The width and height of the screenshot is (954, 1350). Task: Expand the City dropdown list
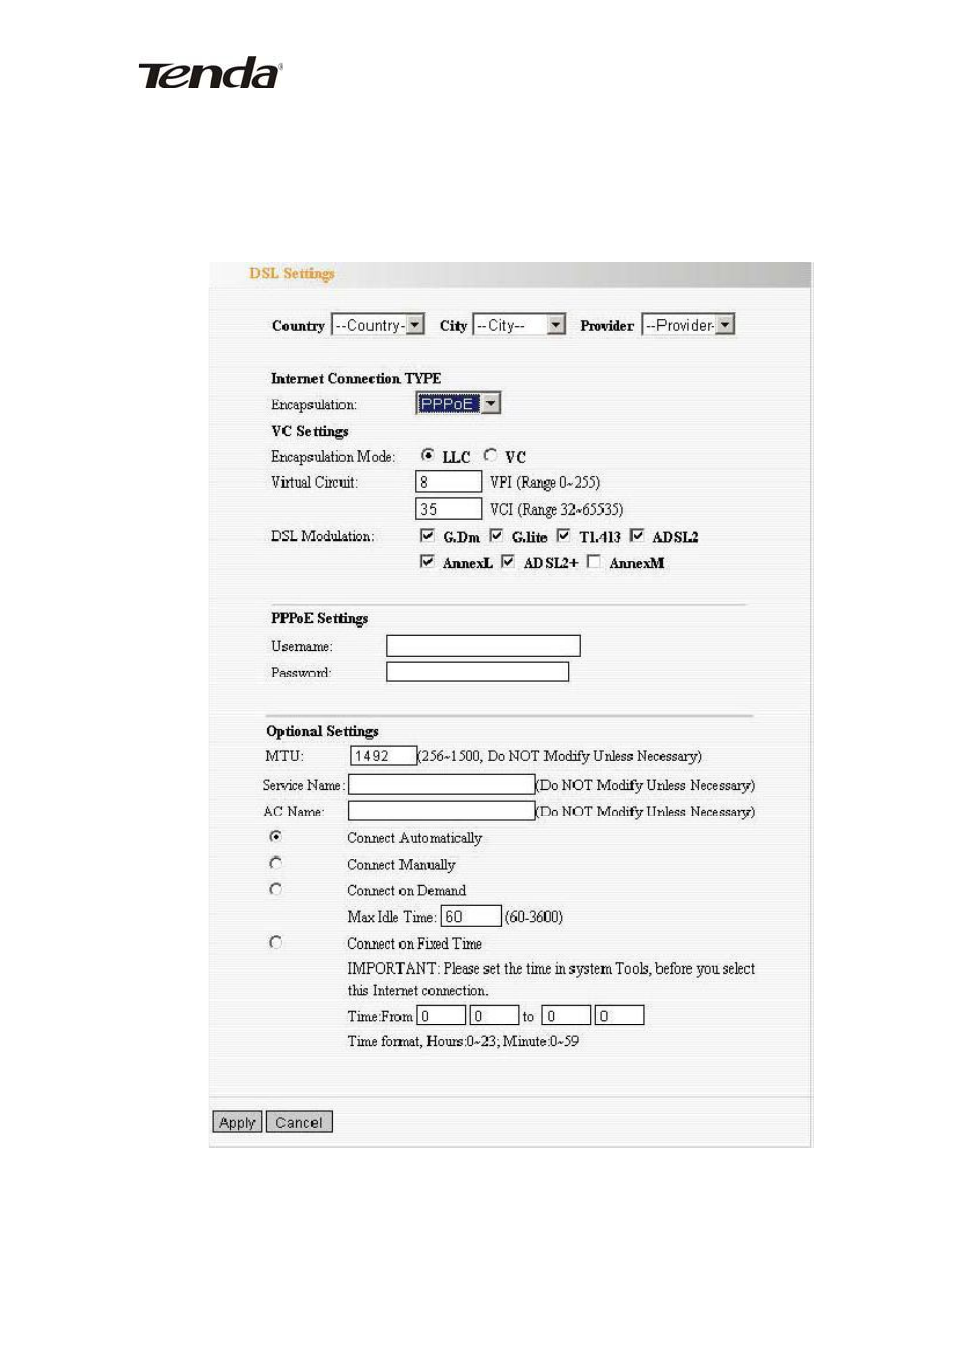coord(519,325)
